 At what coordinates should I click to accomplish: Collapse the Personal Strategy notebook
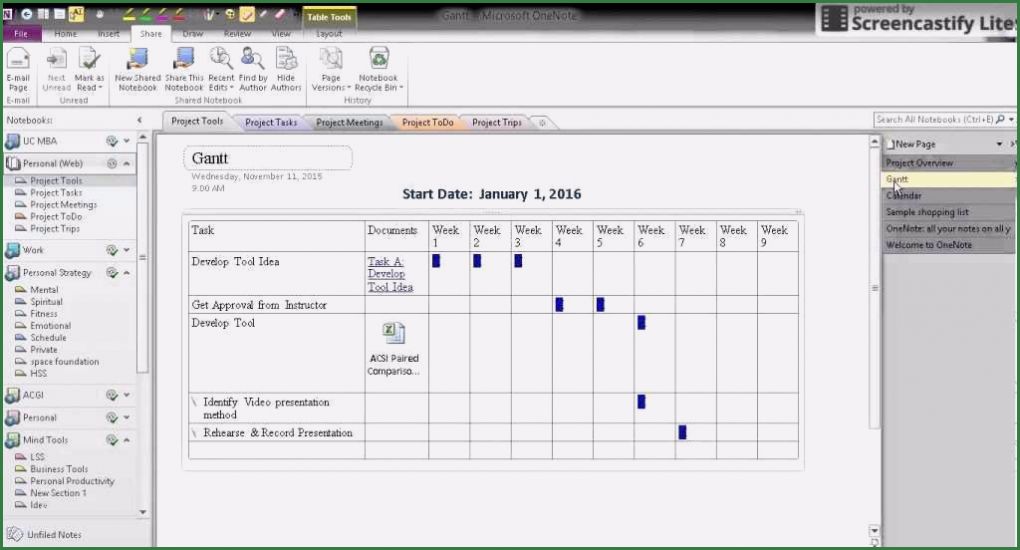pos(126,273)
